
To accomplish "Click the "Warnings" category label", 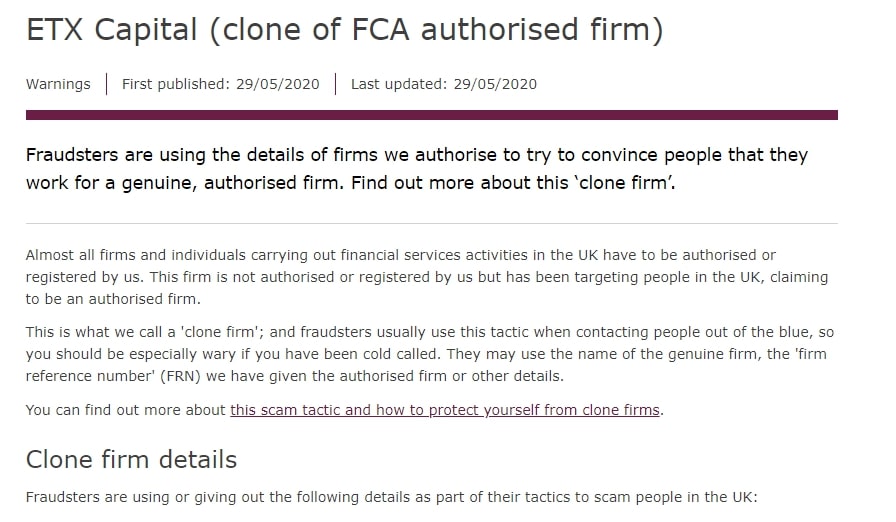I will coord(58,84).
